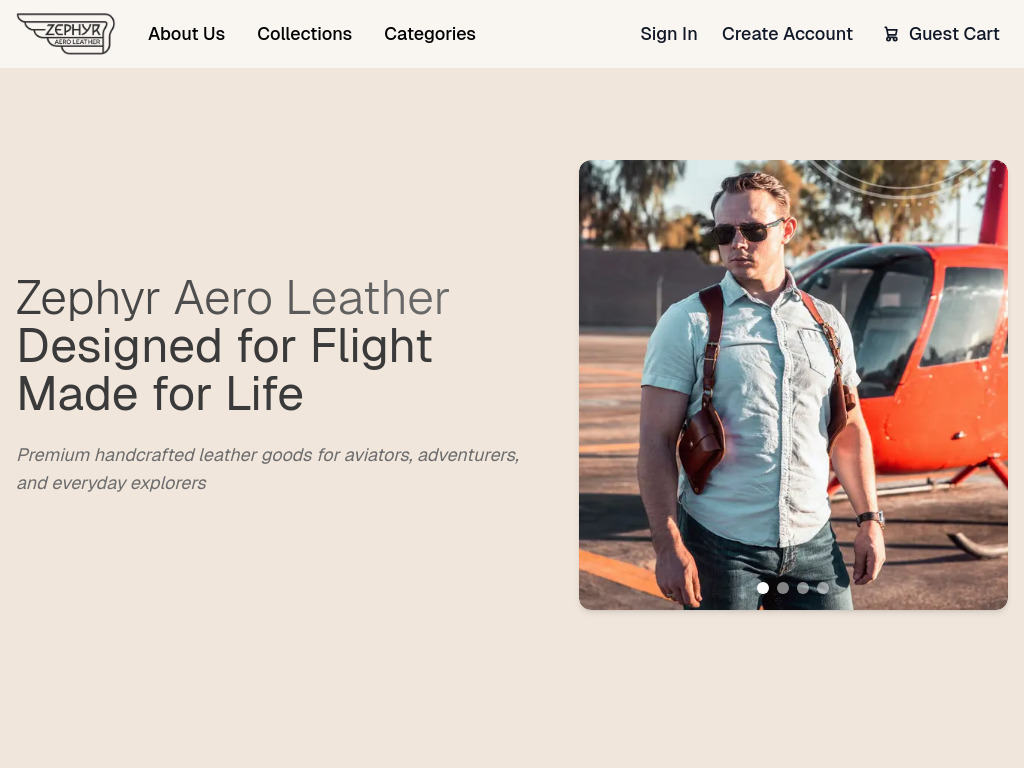Jump to the third carousel slide dot

tap(803, 588)
